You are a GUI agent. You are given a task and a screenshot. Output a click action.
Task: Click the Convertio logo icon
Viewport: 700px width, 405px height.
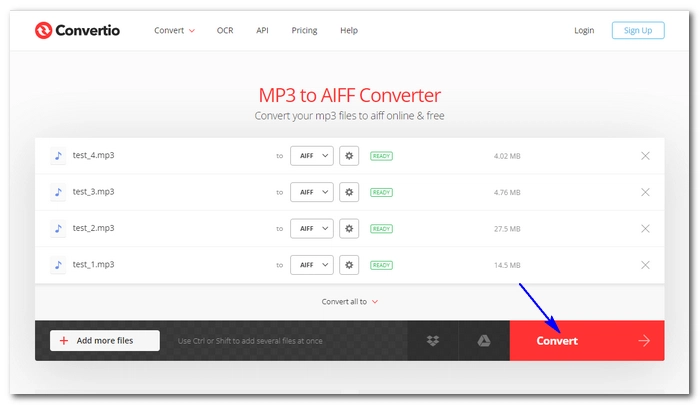[42, 30]
